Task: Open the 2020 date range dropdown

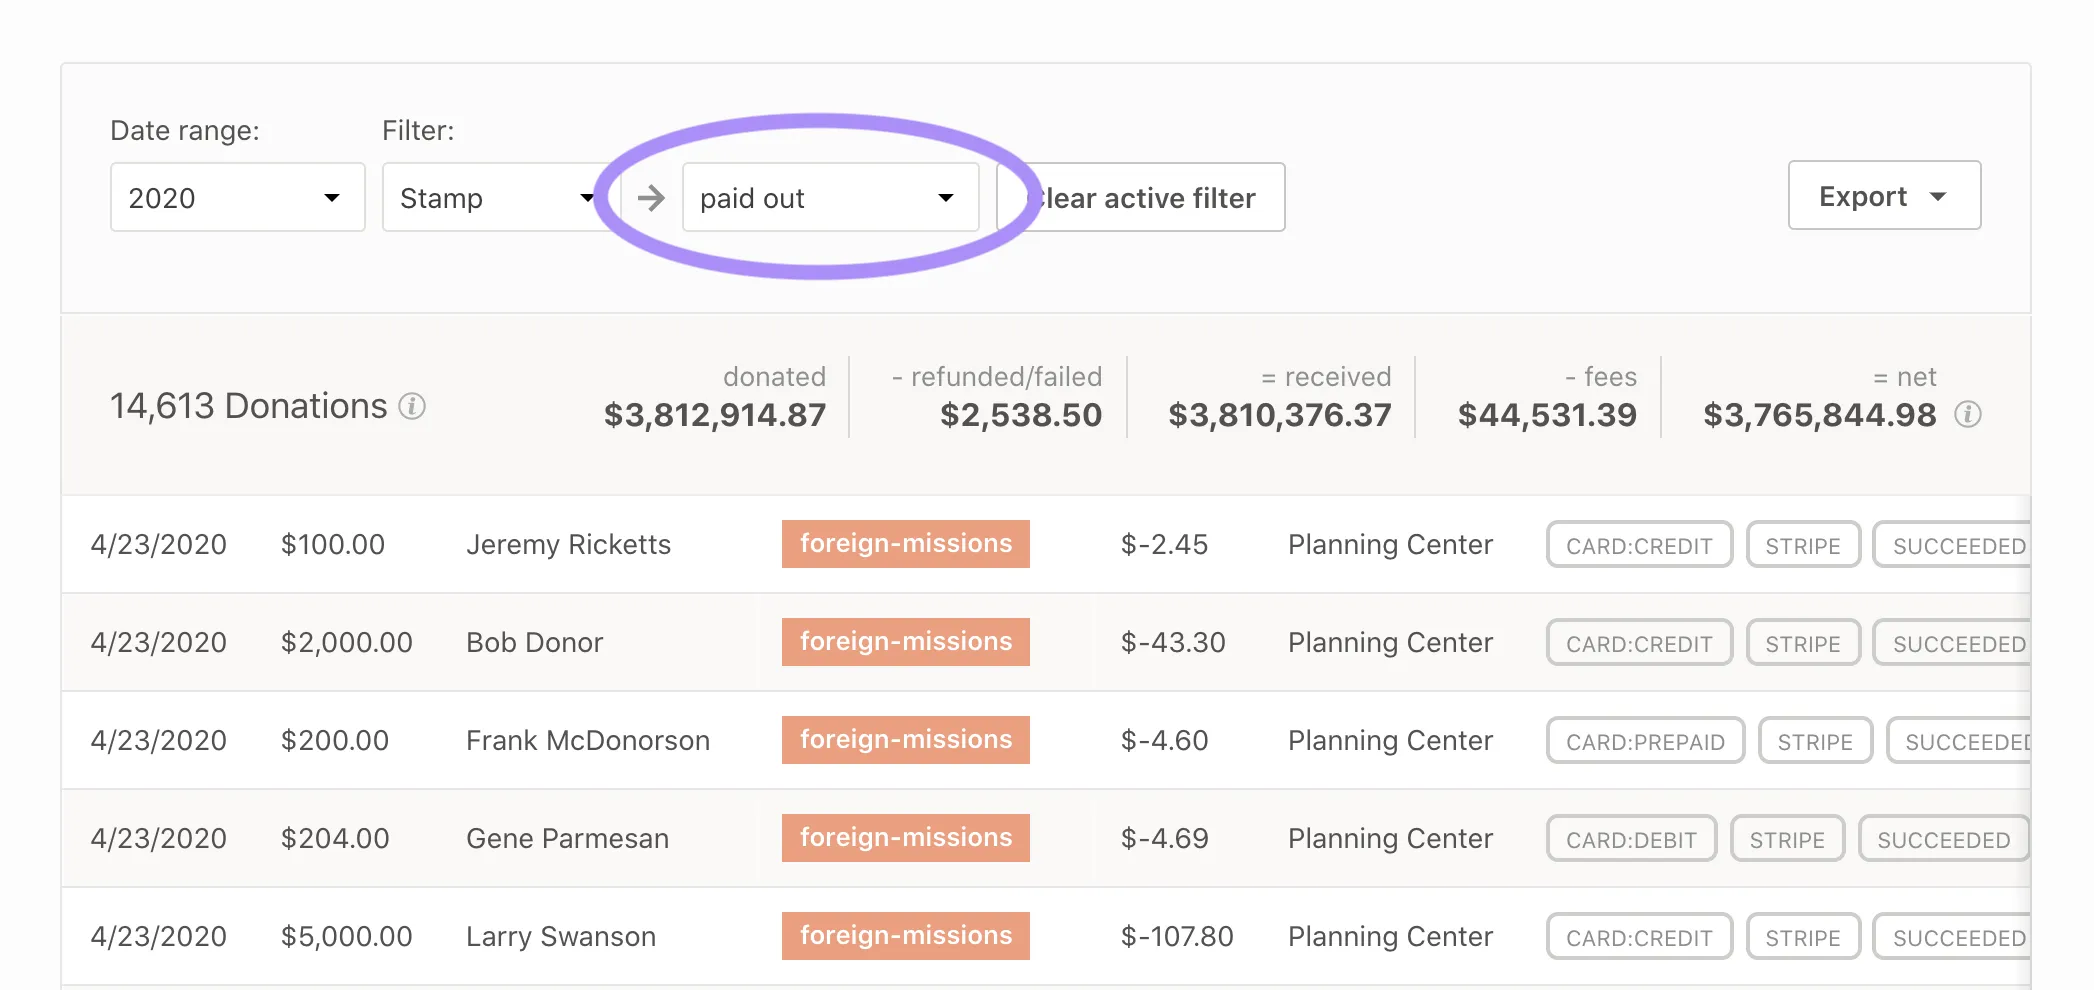Action: point(237,198)
